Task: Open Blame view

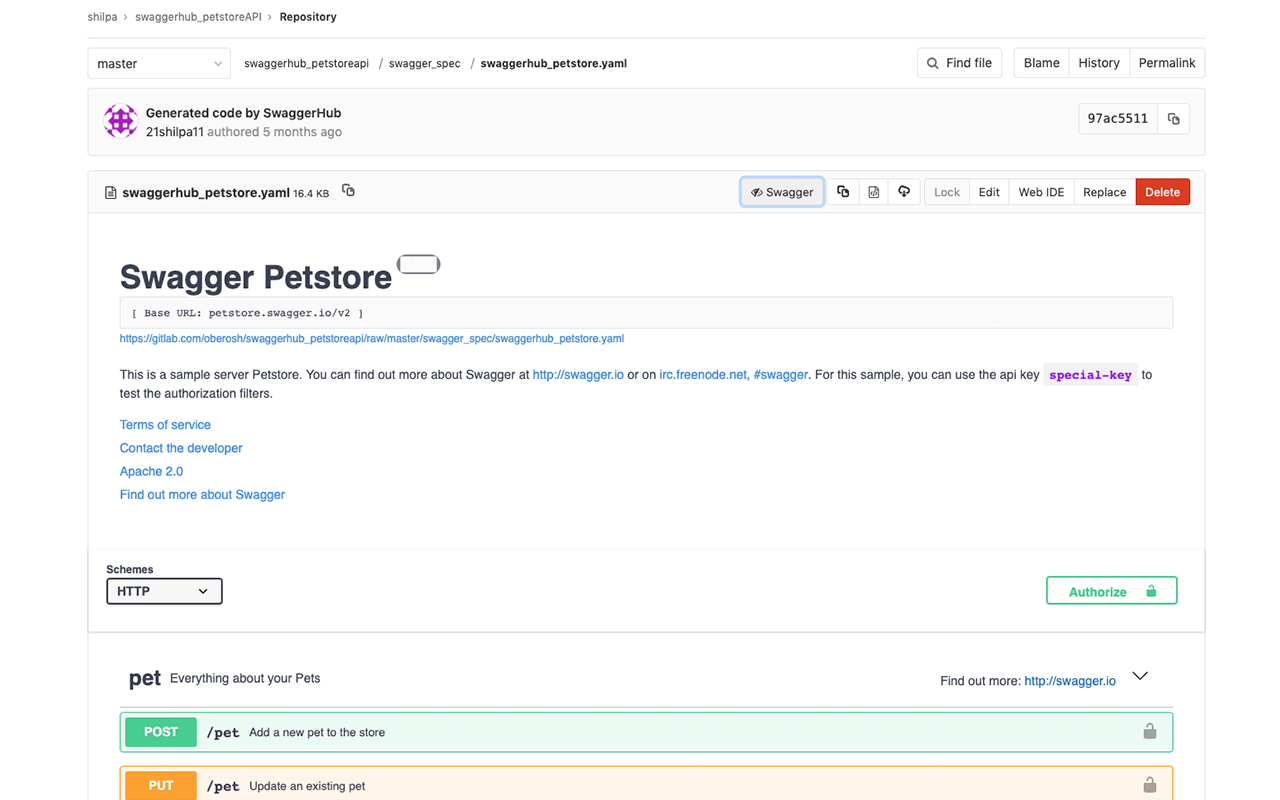Action: click(1042, 63)
